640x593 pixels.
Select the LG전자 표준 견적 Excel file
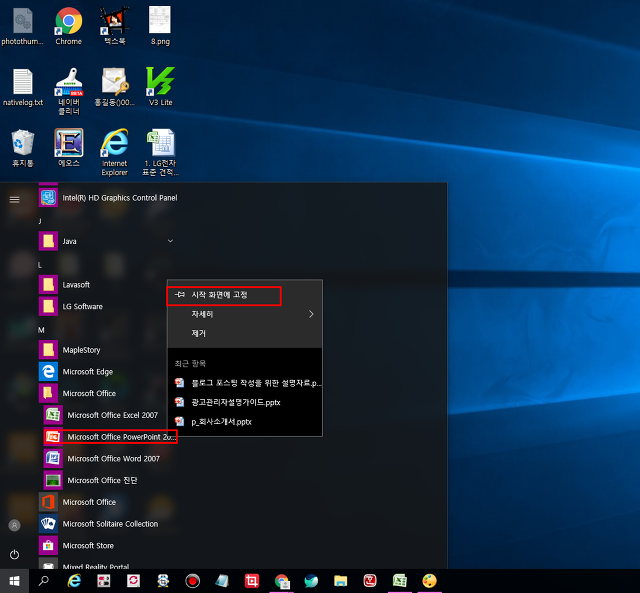(160, 152)
